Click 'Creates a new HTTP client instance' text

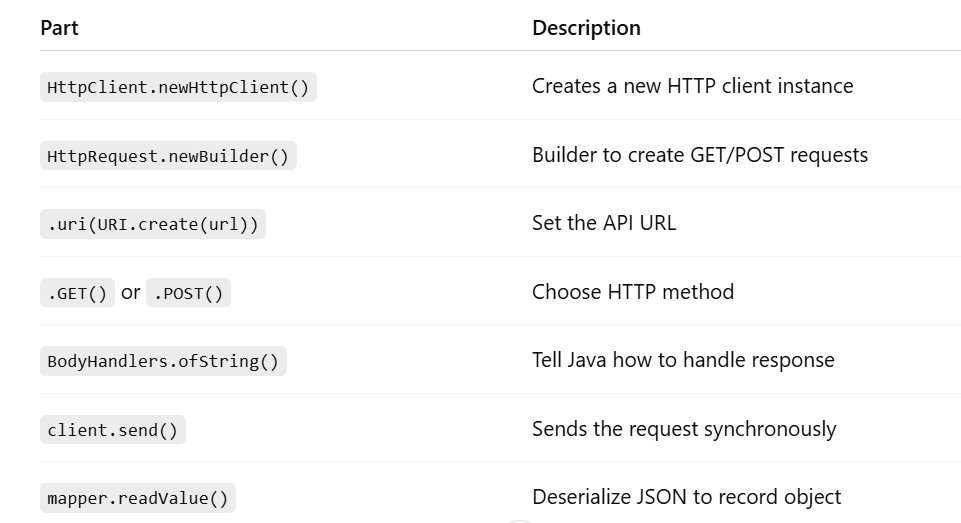(x=692, y=86)
